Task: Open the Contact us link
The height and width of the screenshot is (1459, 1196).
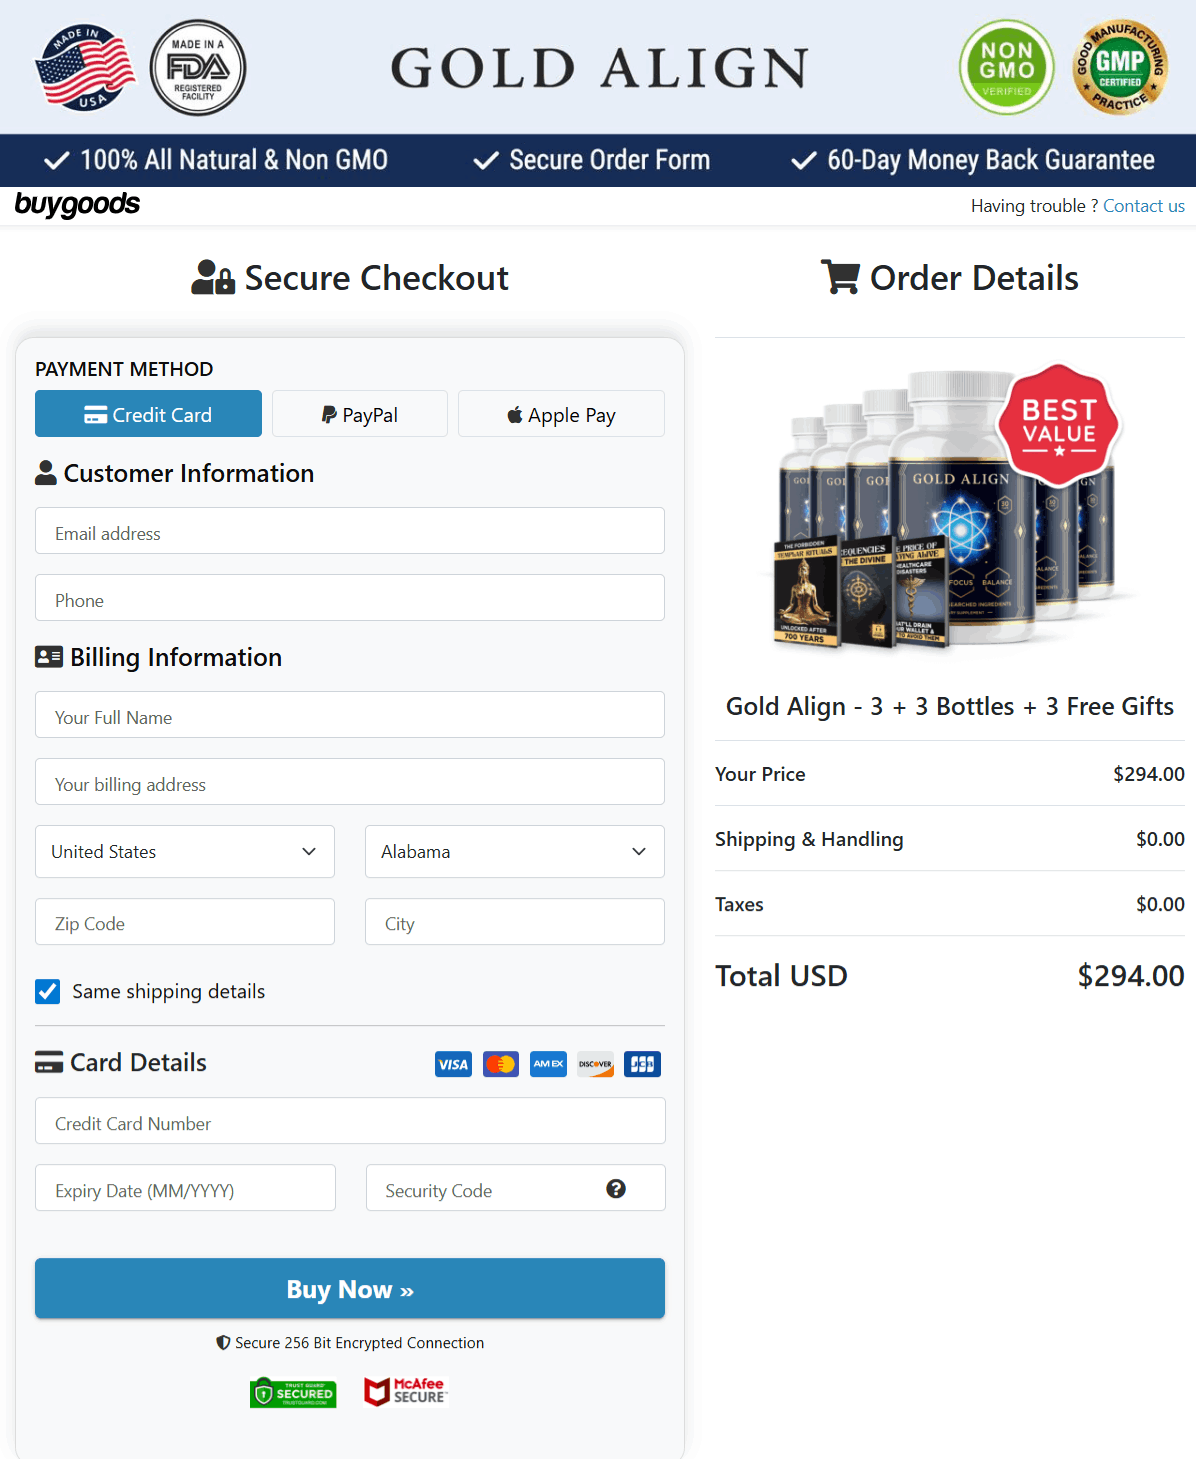Action: 1143,205
